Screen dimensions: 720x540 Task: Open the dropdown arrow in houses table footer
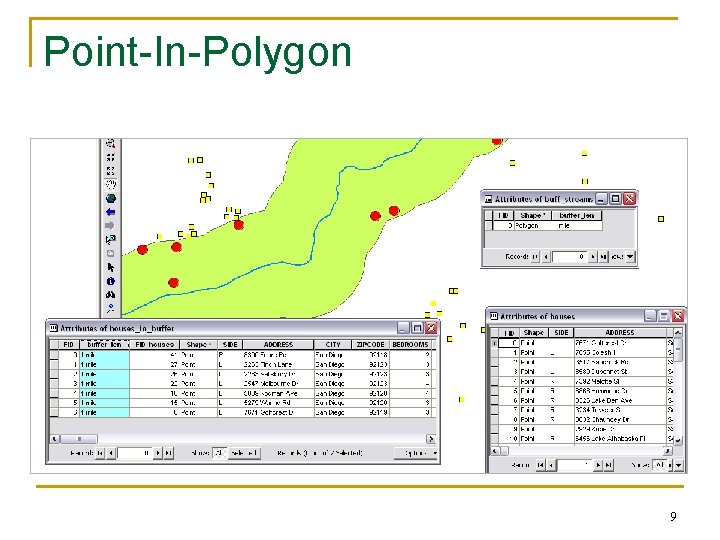coord(678,466)
